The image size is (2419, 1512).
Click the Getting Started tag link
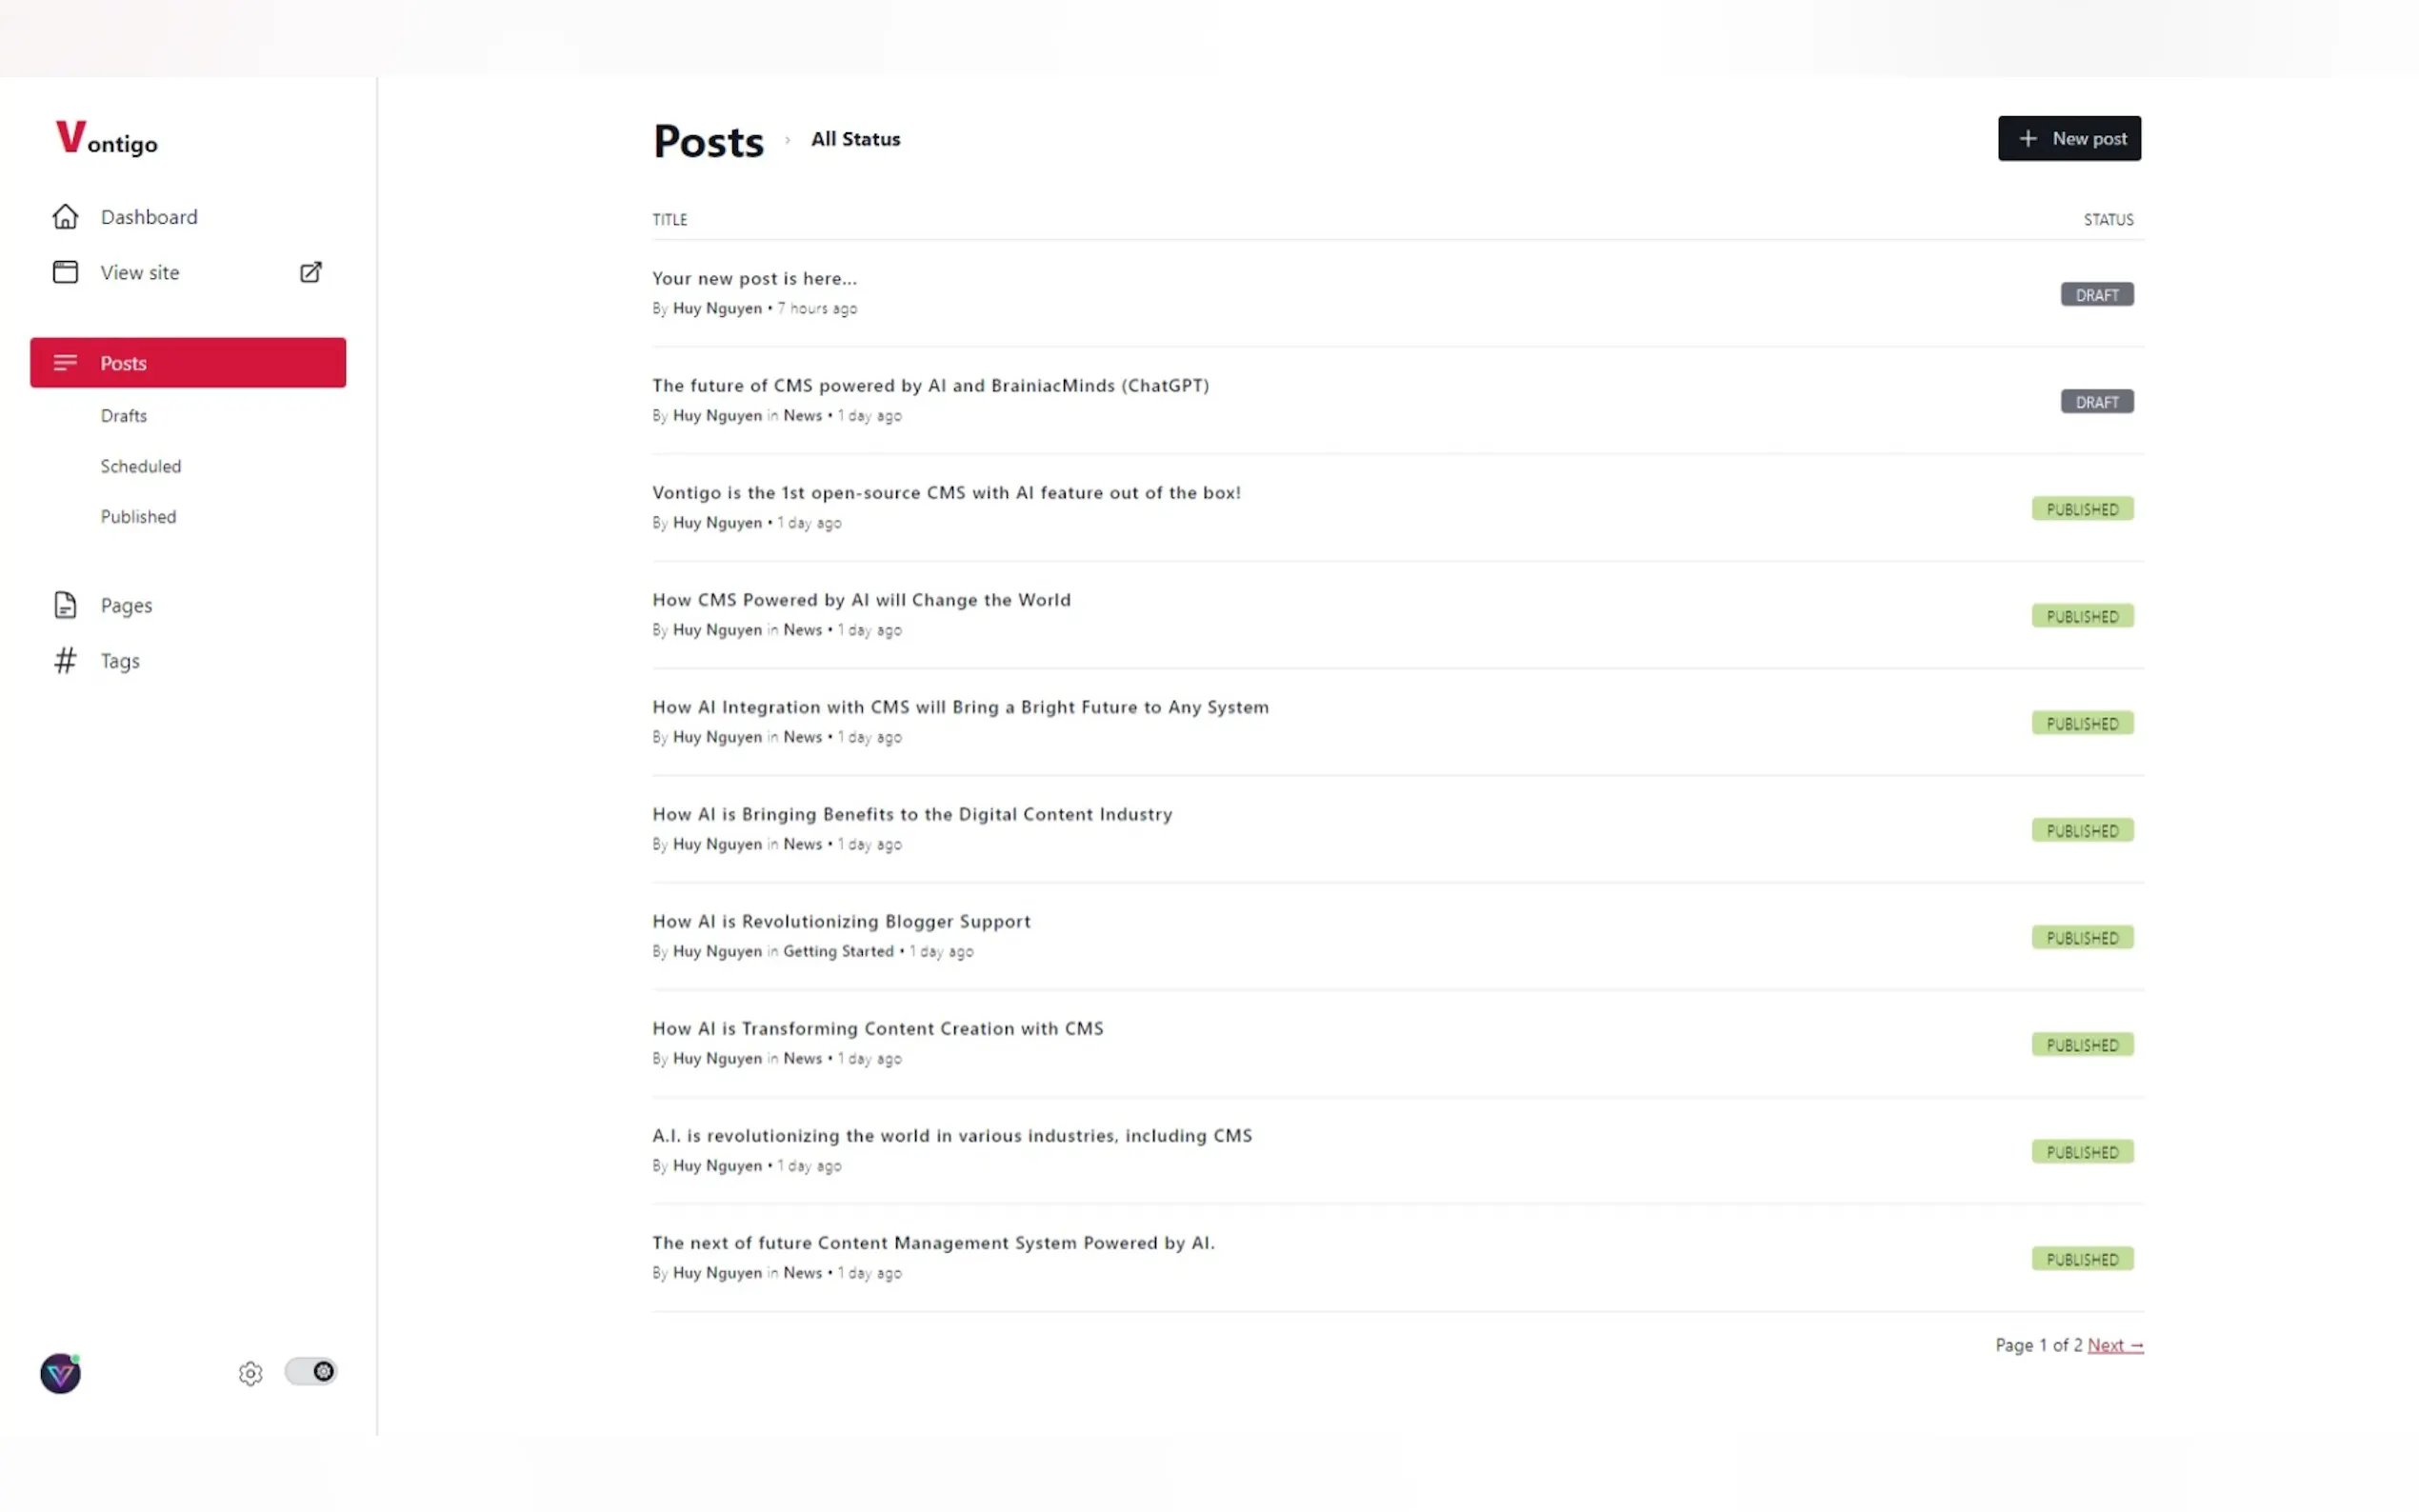(x=838, y=951)
